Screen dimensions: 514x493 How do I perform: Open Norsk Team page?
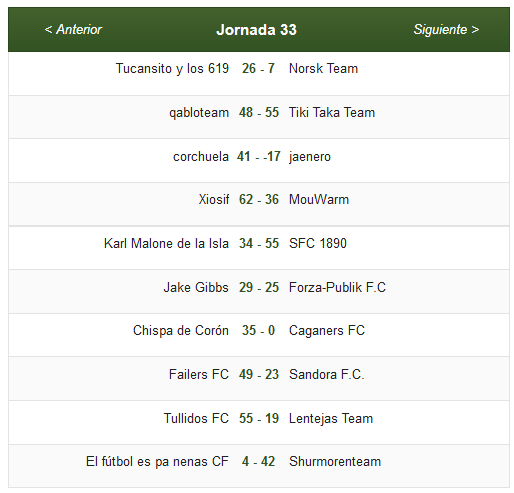click(x=323, y=69)
